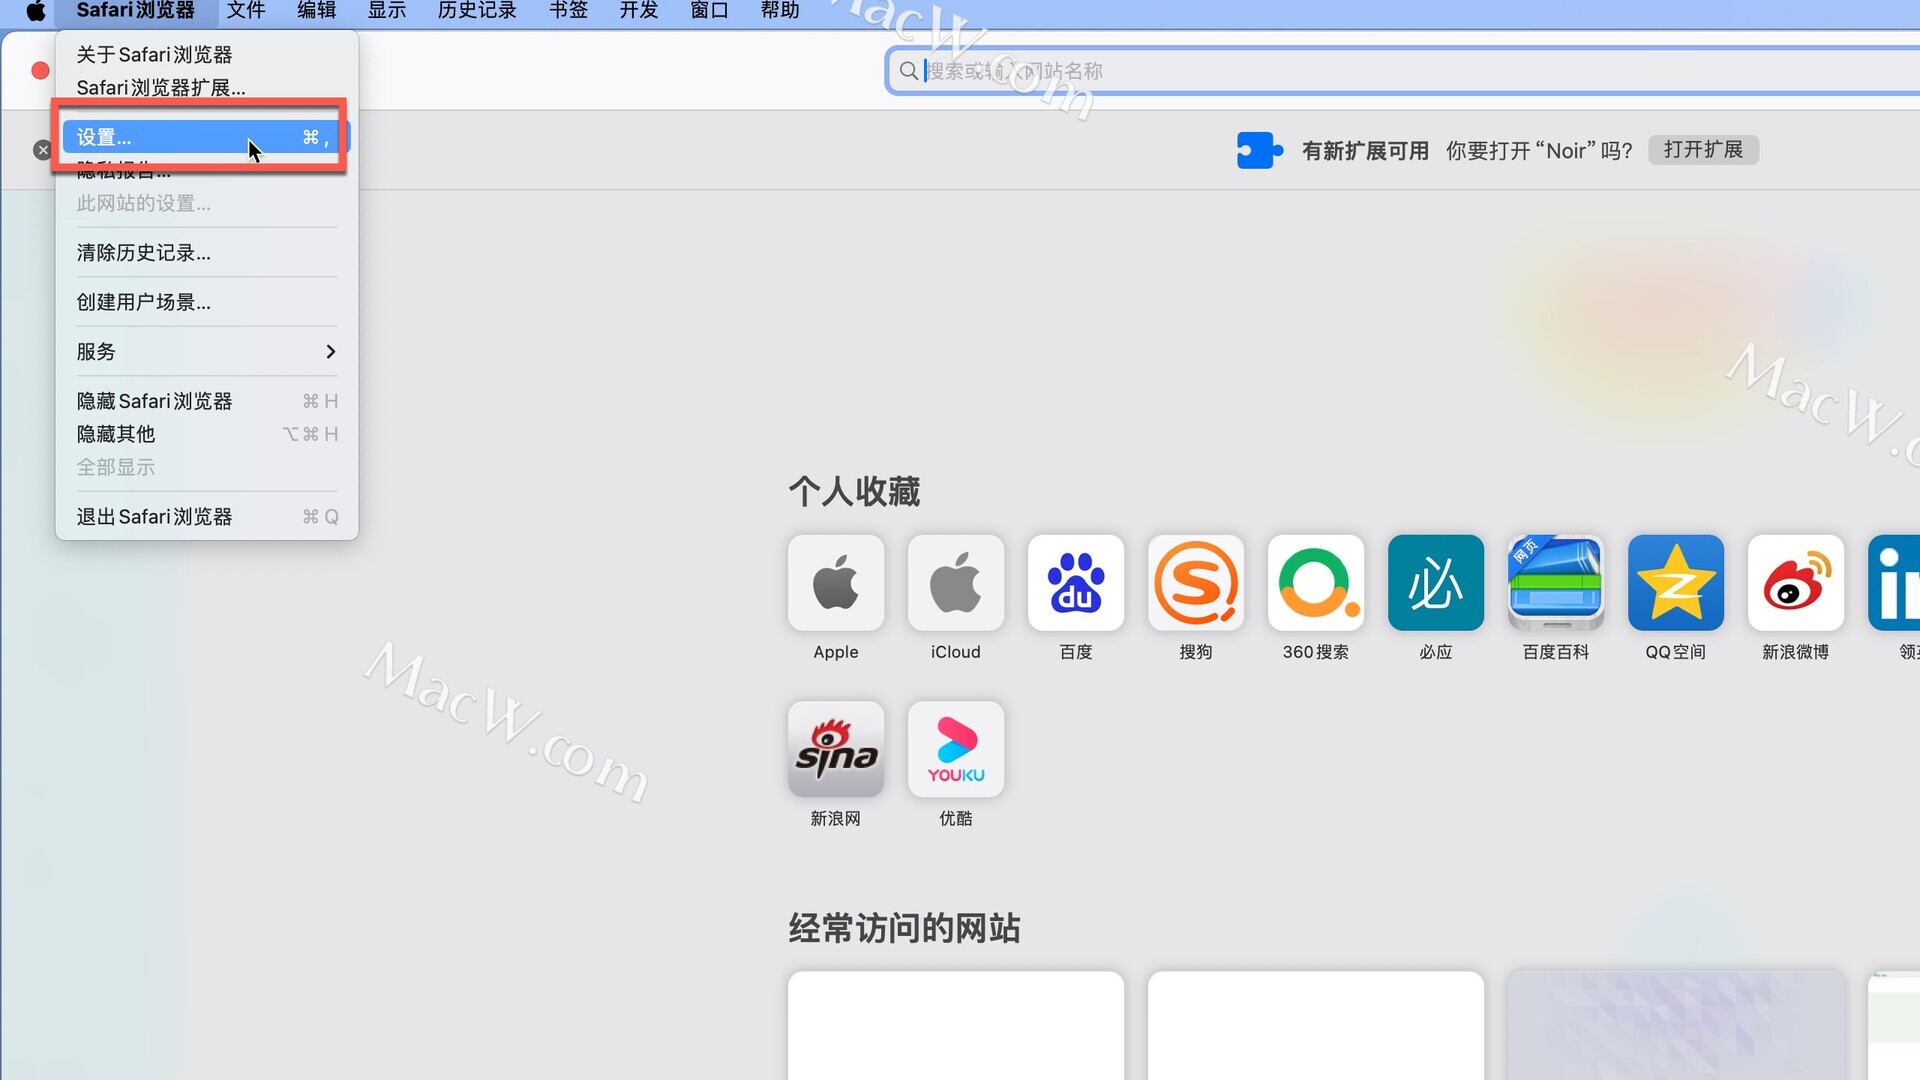Open the Apple favorite site icon
This screenshot has height=1080, width=1920.
[x=836, y=583]
